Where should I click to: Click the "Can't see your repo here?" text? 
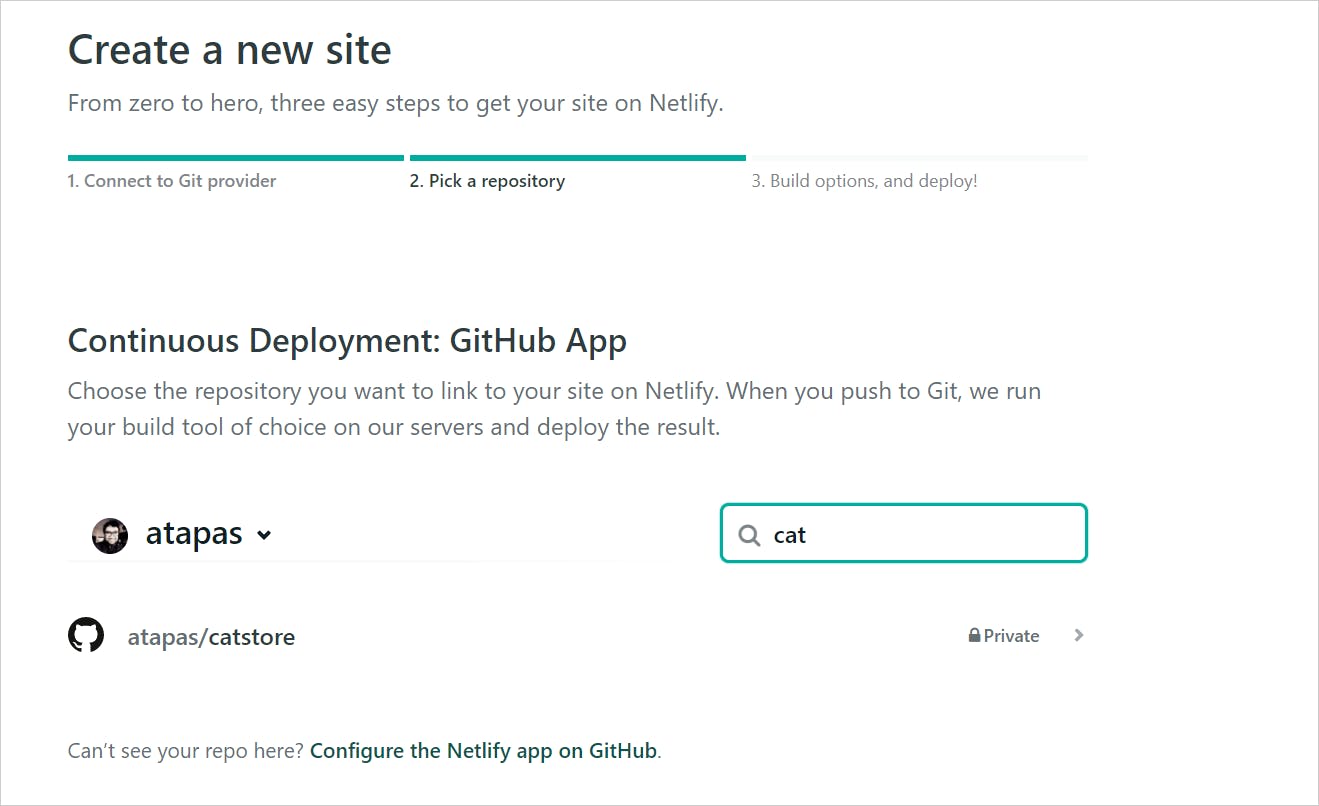[186, 751]
